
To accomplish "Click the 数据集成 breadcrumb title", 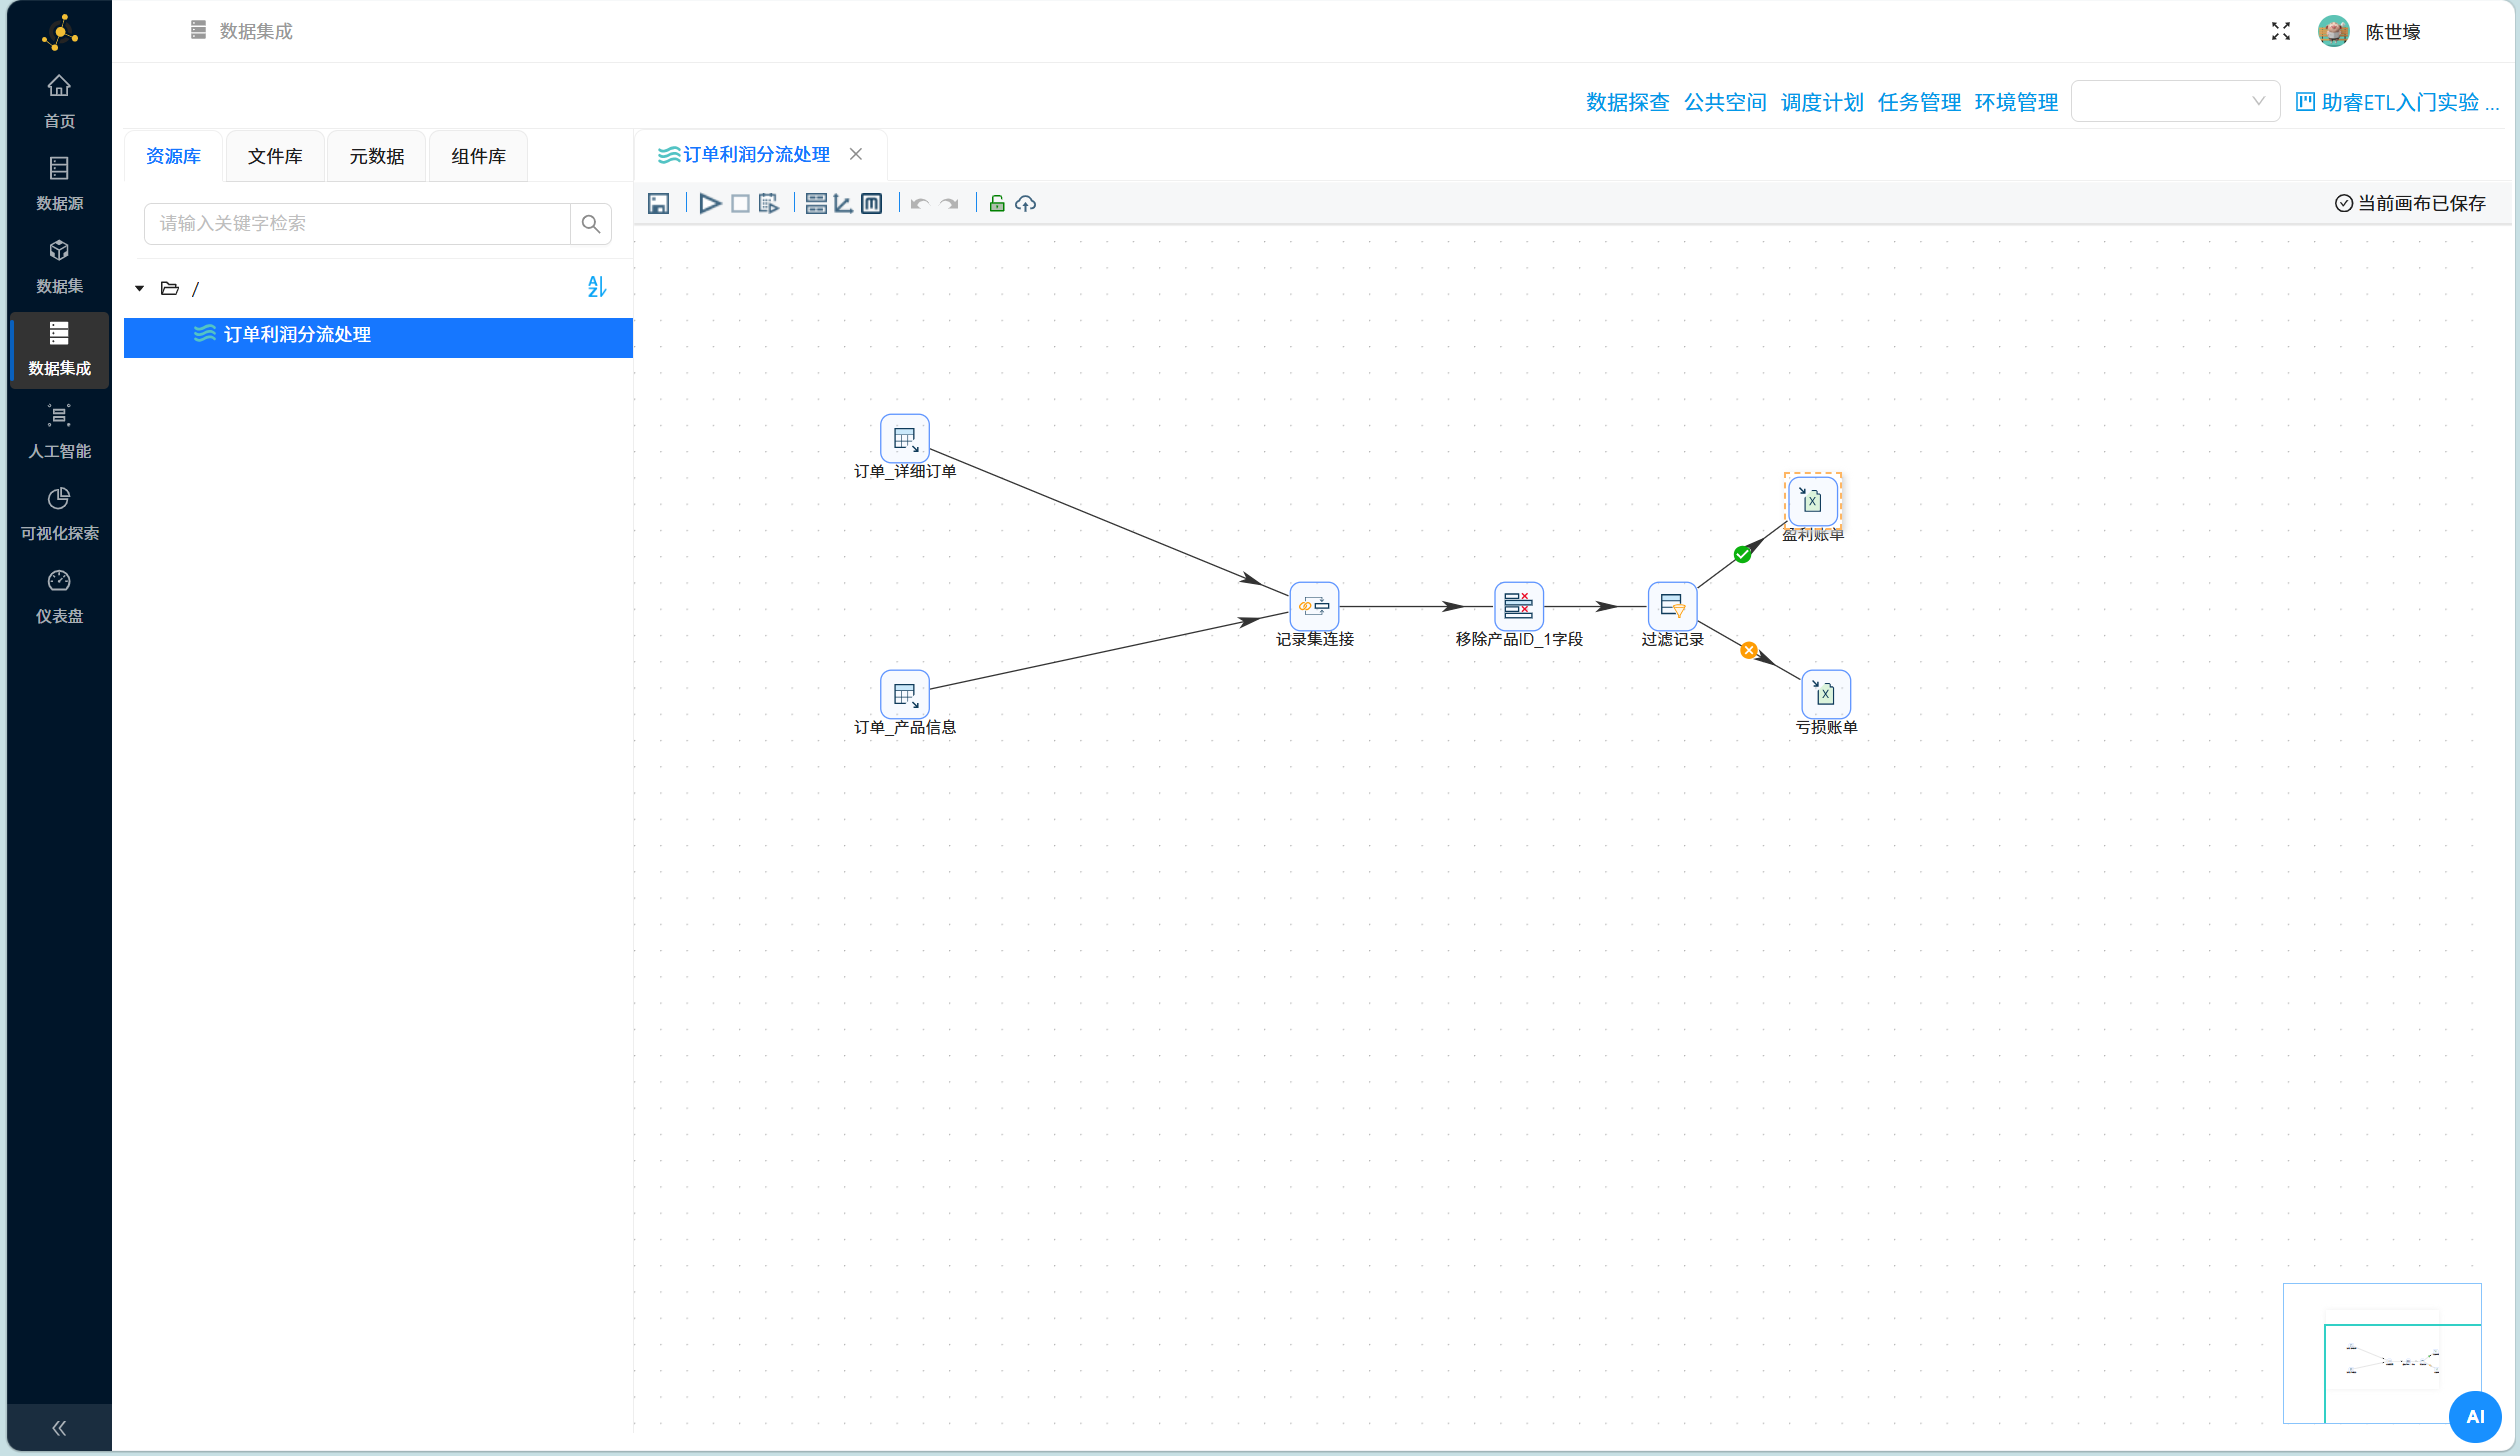I will pos(256,31).
